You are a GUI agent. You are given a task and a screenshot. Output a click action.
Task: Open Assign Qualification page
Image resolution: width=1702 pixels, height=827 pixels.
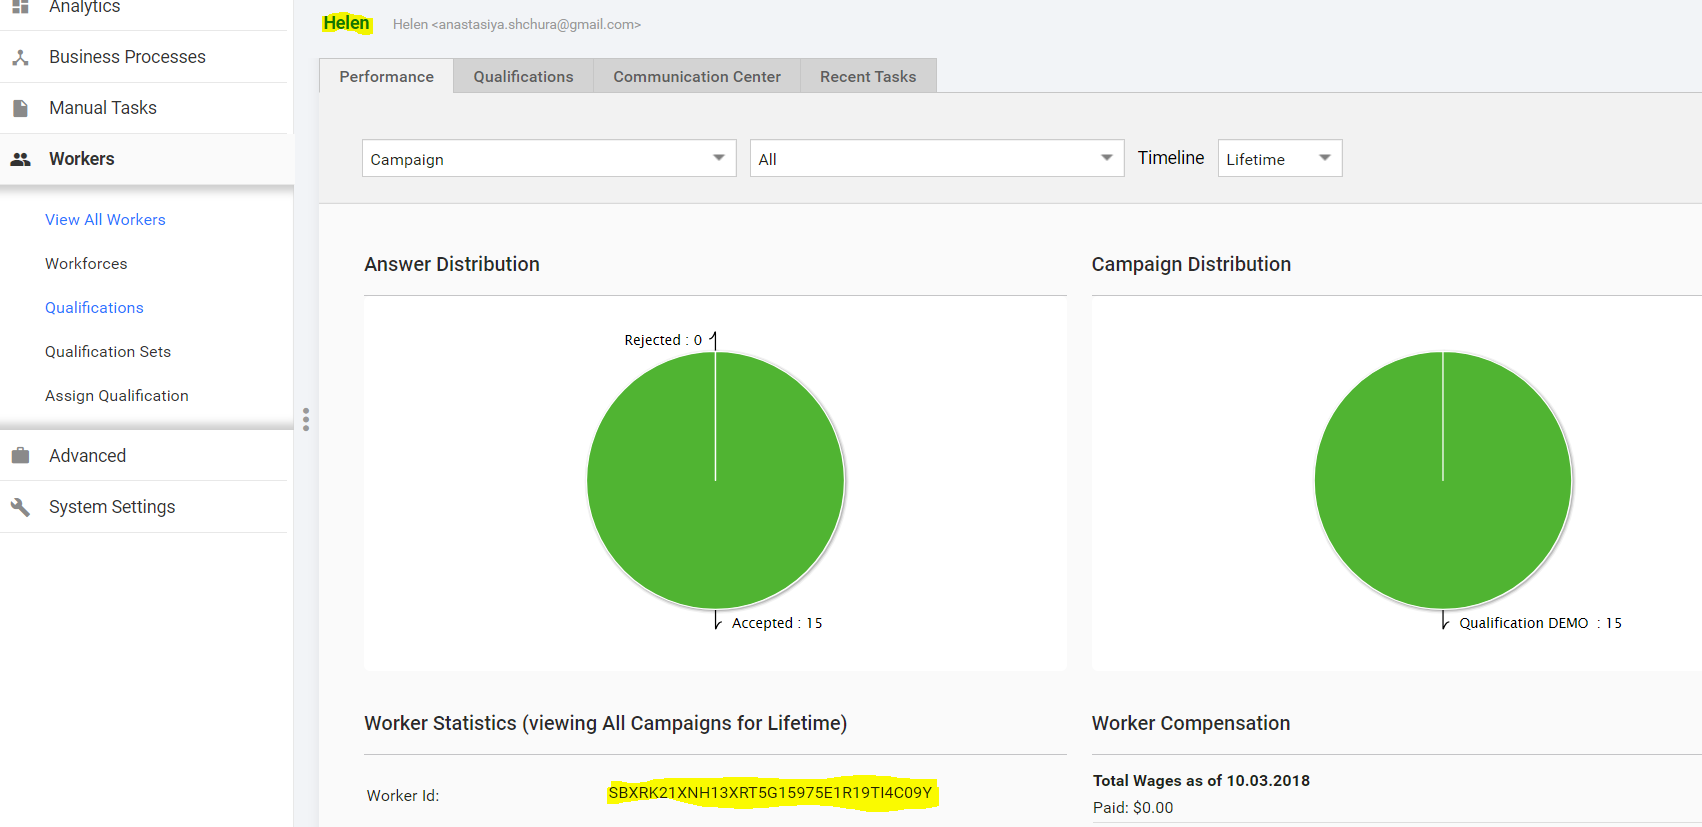pos(117,396)
